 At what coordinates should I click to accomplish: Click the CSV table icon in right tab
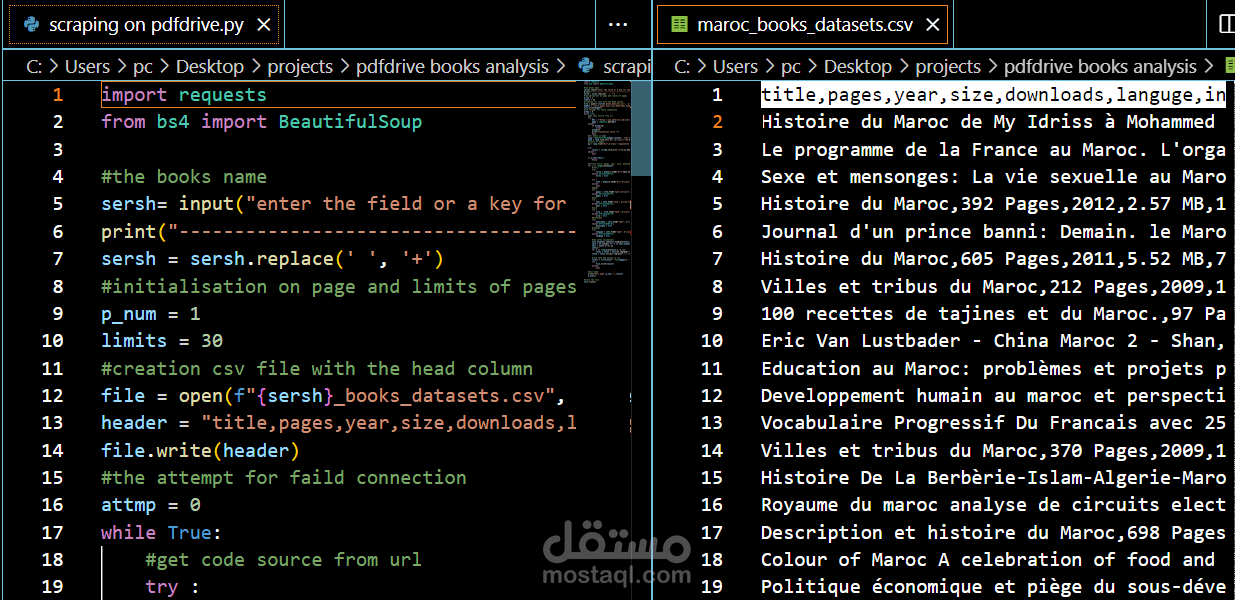[x=680, y=25]
